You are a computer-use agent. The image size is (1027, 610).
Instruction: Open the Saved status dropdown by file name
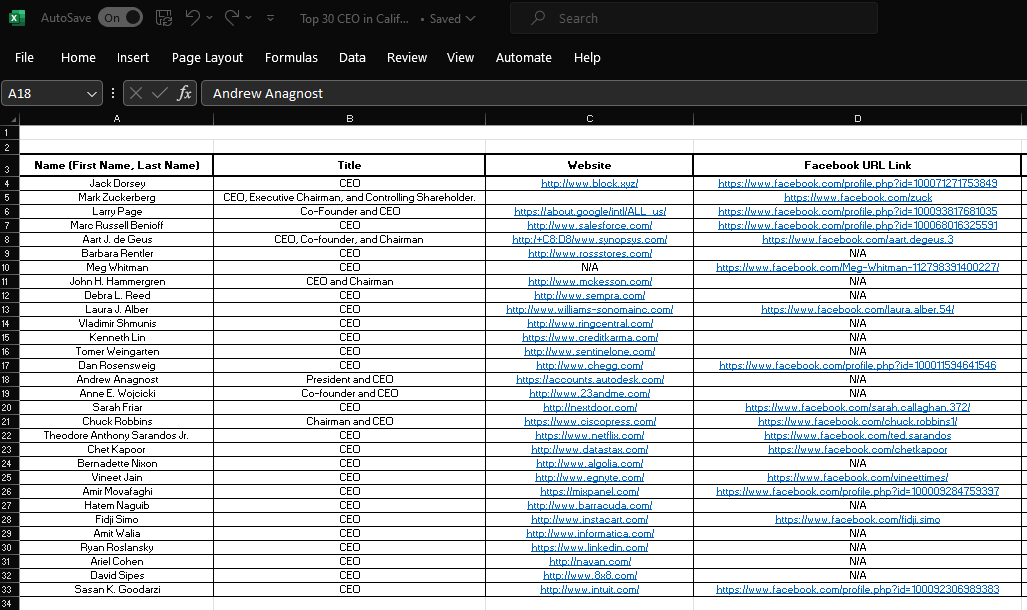point(453,18)
